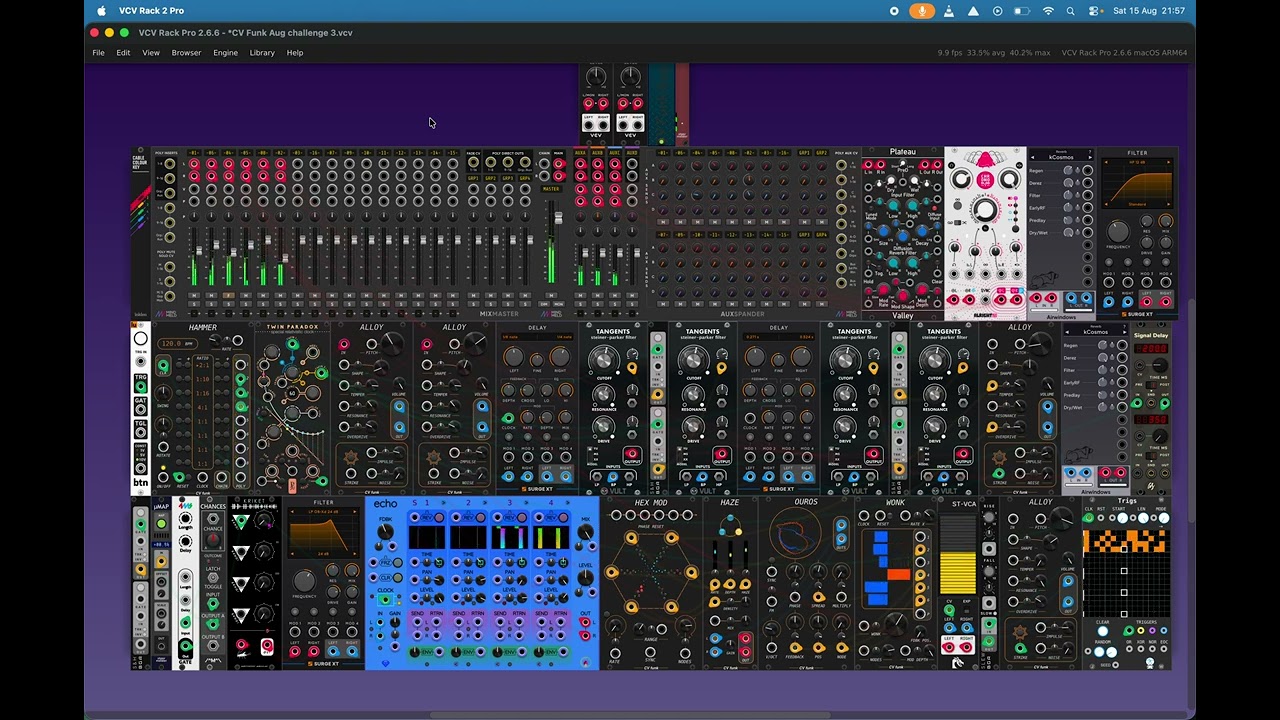Image resolution: width=1280 pixels, height=720 pixels.
Task: Open the kCosmos effect selector beside Signal Delay
Action: click(1095, 332)
